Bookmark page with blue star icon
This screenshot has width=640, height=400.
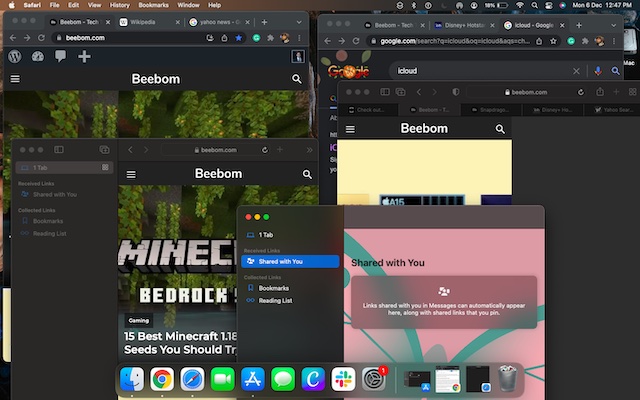tap(238, 38)
